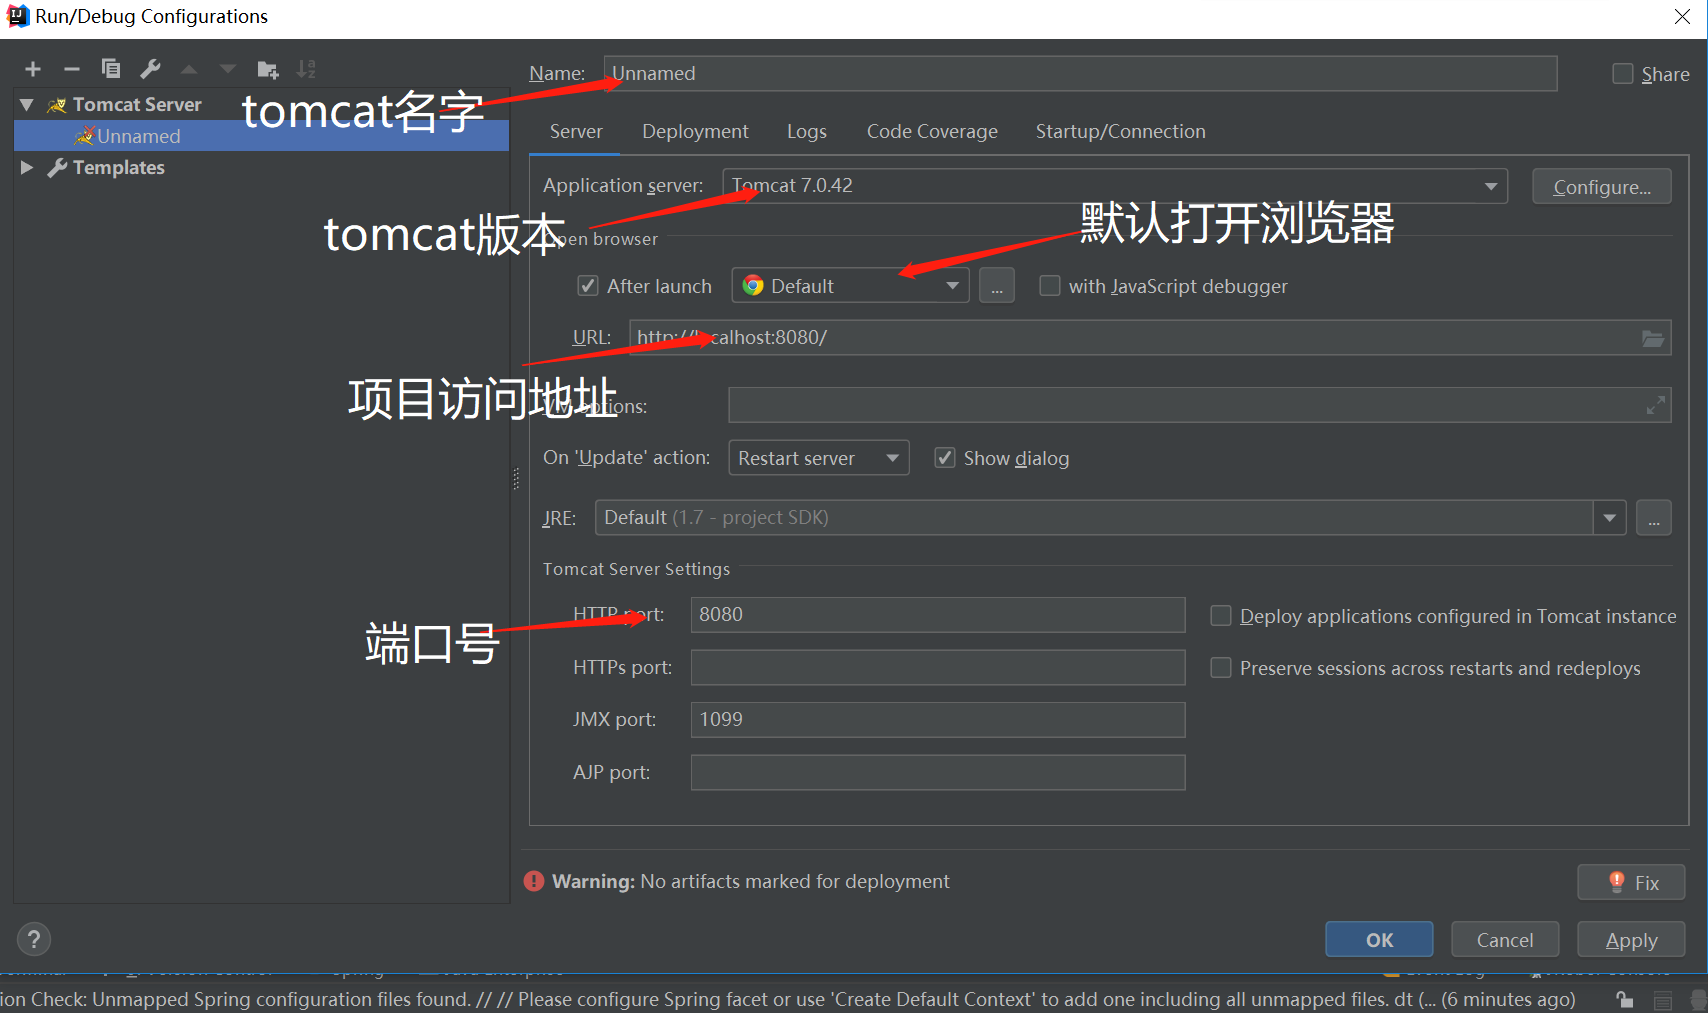Open the Restart server update action dropdown
1708x1013 pixels.
coord(818,458)
